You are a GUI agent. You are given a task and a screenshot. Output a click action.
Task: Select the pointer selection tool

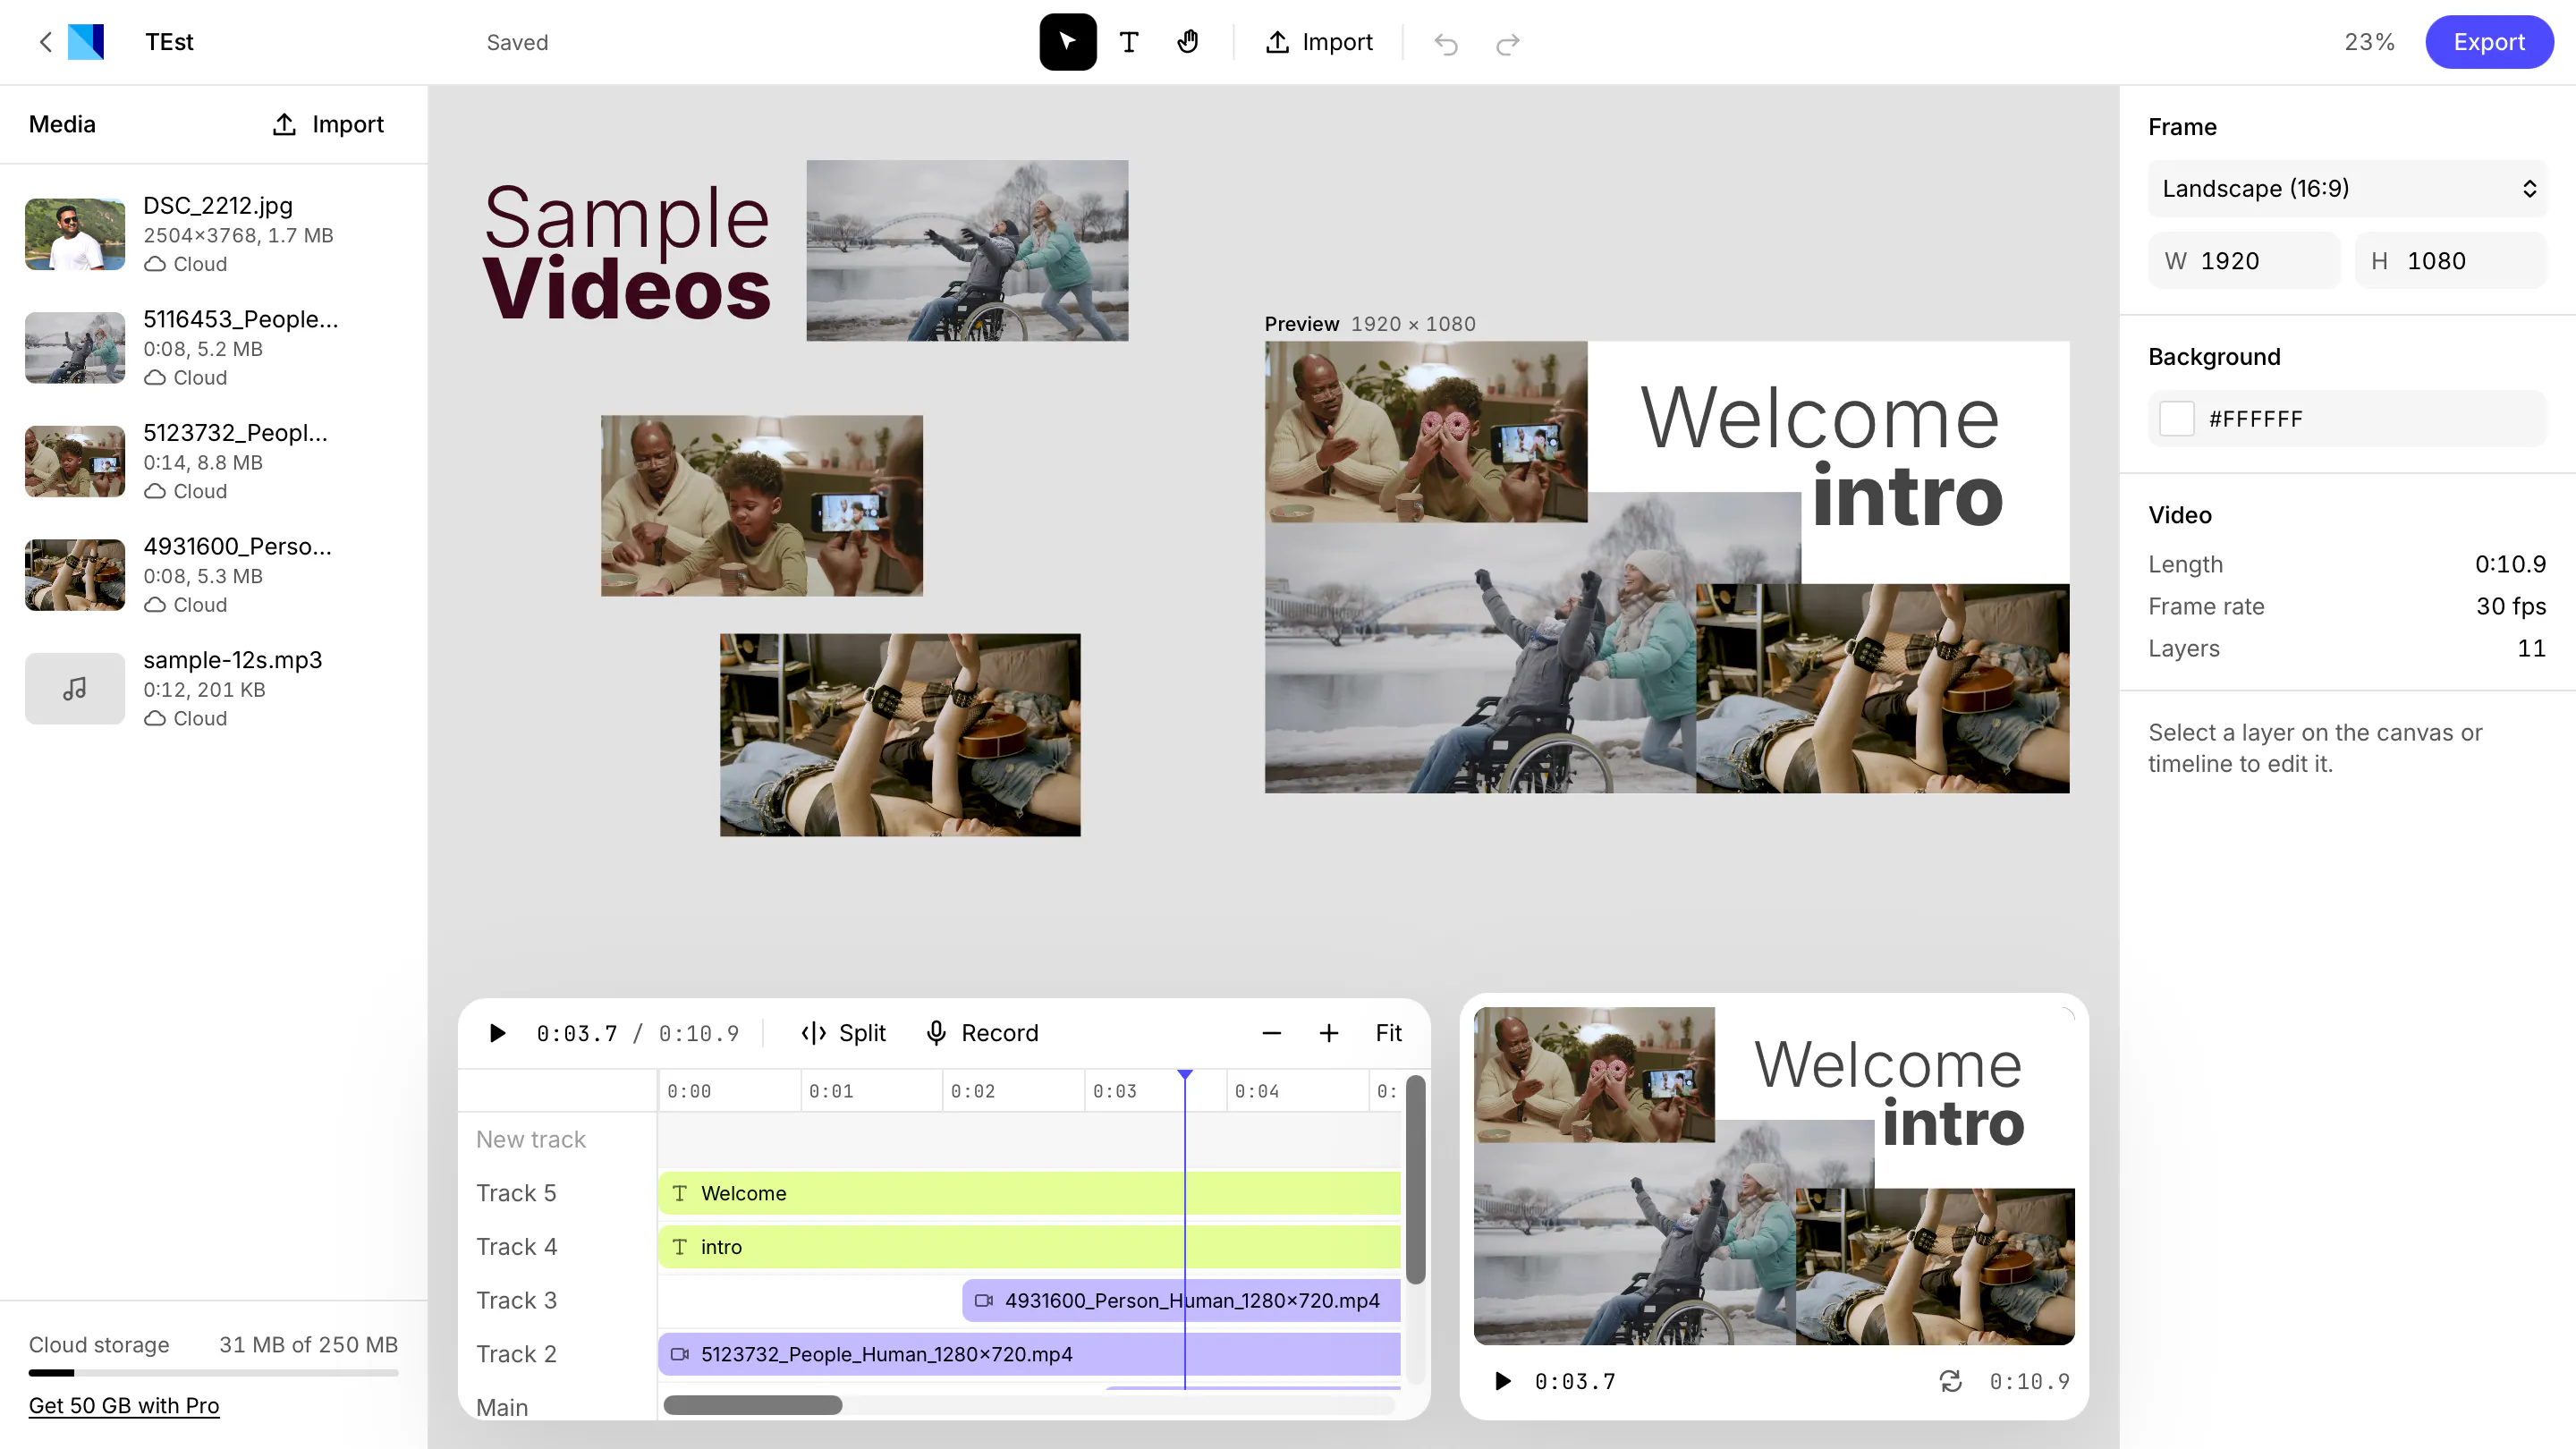click(x=1067, y=42)
